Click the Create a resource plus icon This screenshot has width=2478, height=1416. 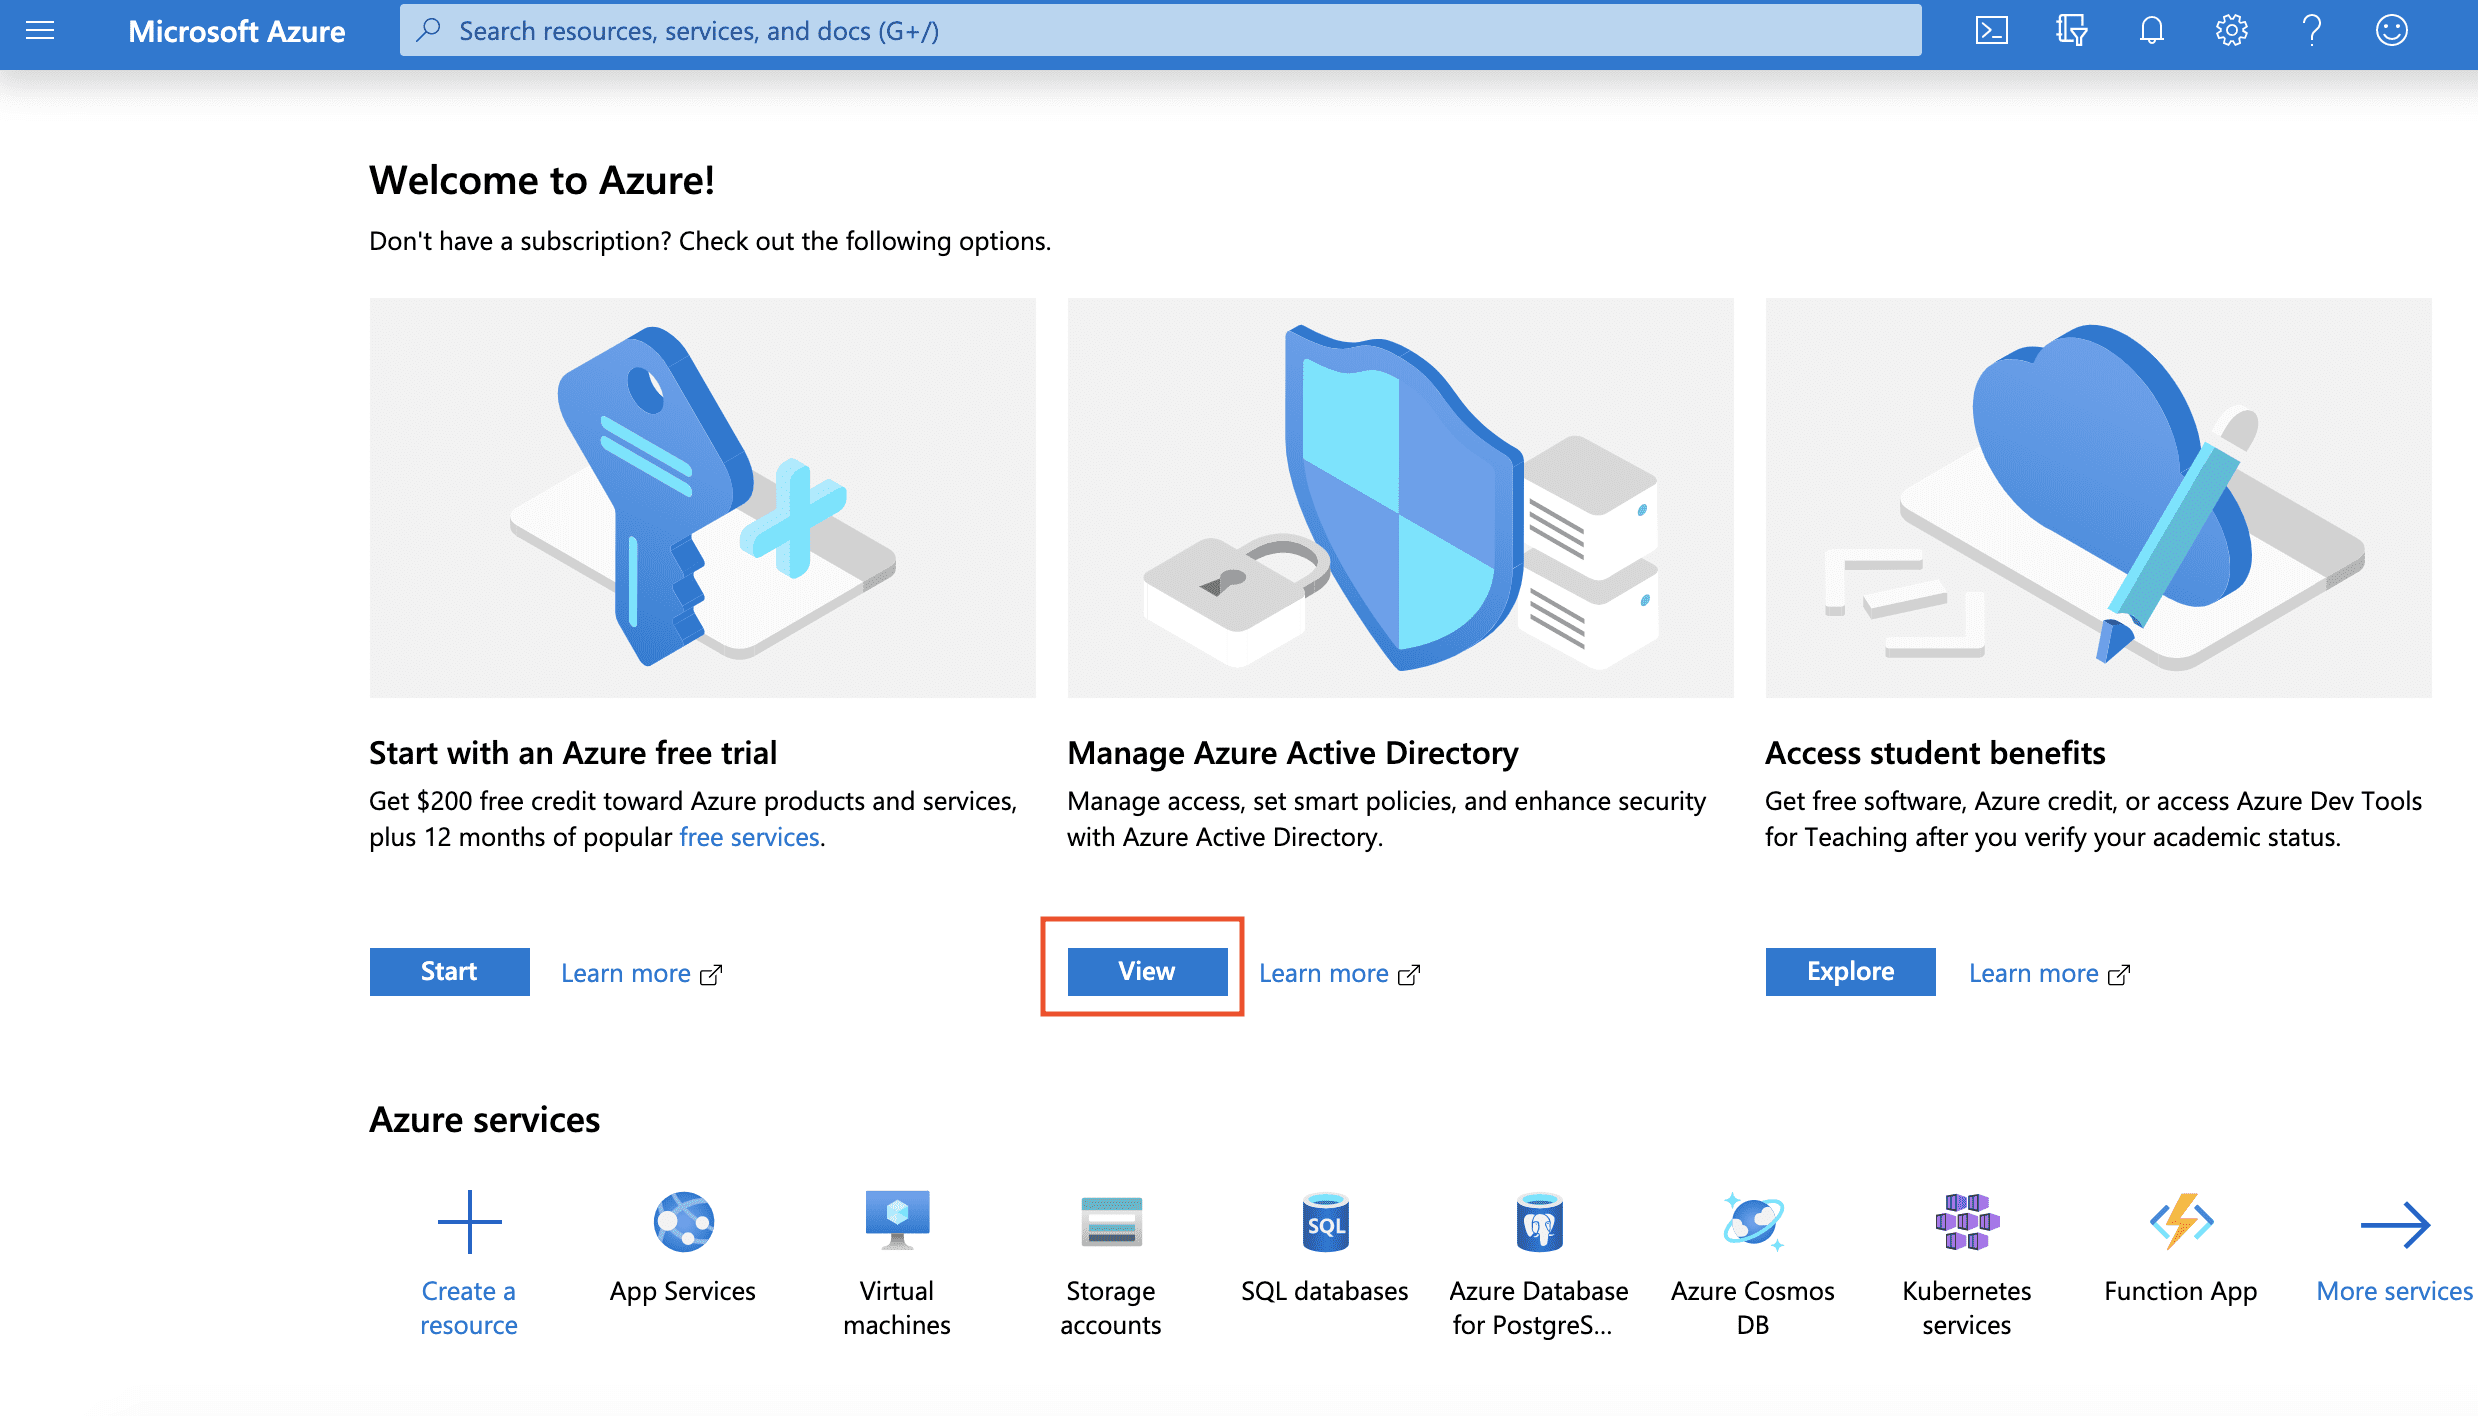click(x=469, y=1220)
